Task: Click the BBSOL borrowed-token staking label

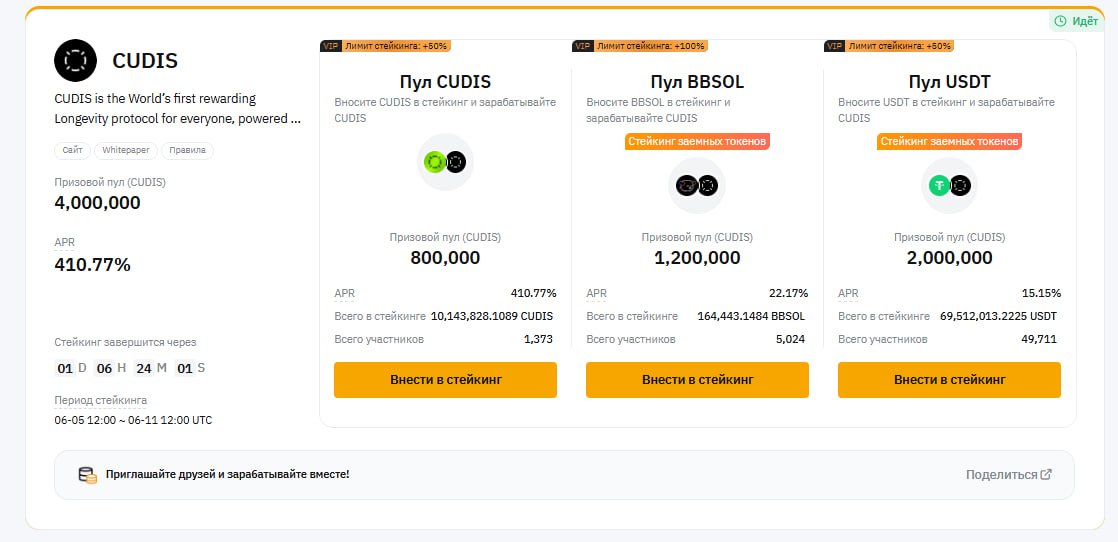Action: click(697, 141)
